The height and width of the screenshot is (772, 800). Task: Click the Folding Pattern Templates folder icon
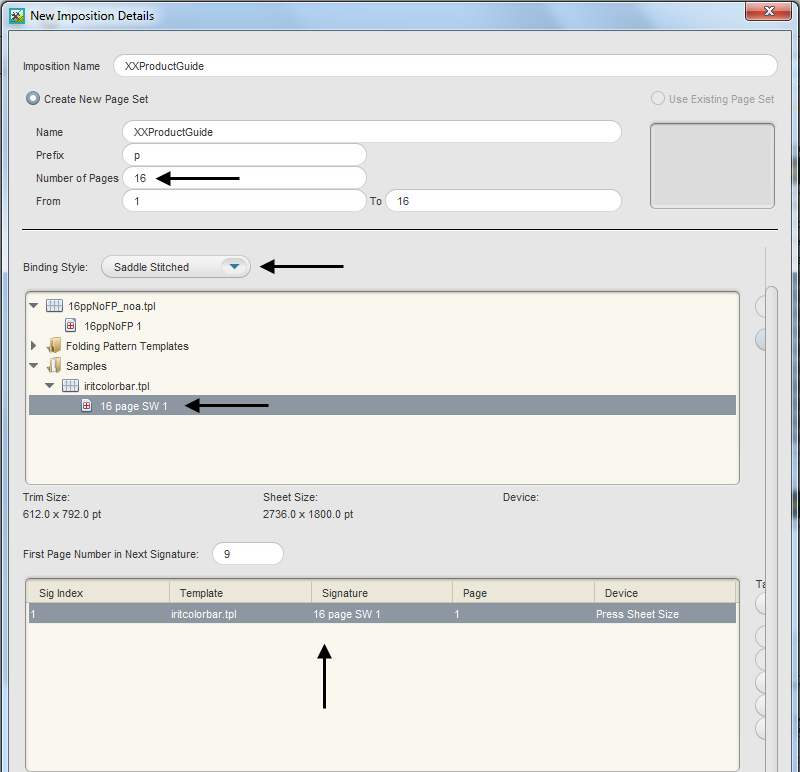point(54,346)
